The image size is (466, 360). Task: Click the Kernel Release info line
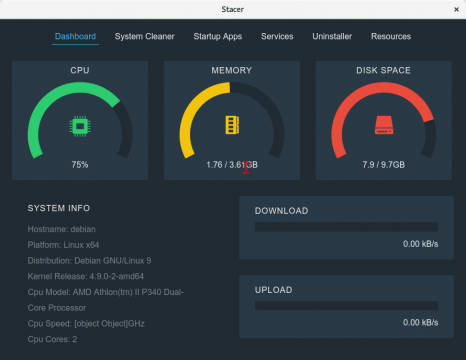(x=86, y=276)
